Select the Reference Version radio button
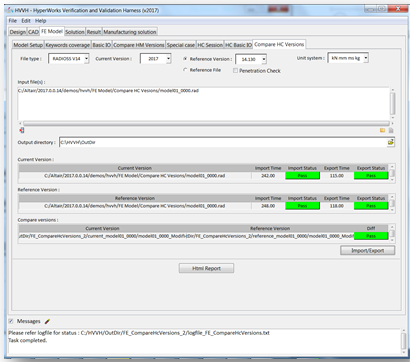This screenshot has height=362, width=410. pyautogui.click(x=185, y=59)
